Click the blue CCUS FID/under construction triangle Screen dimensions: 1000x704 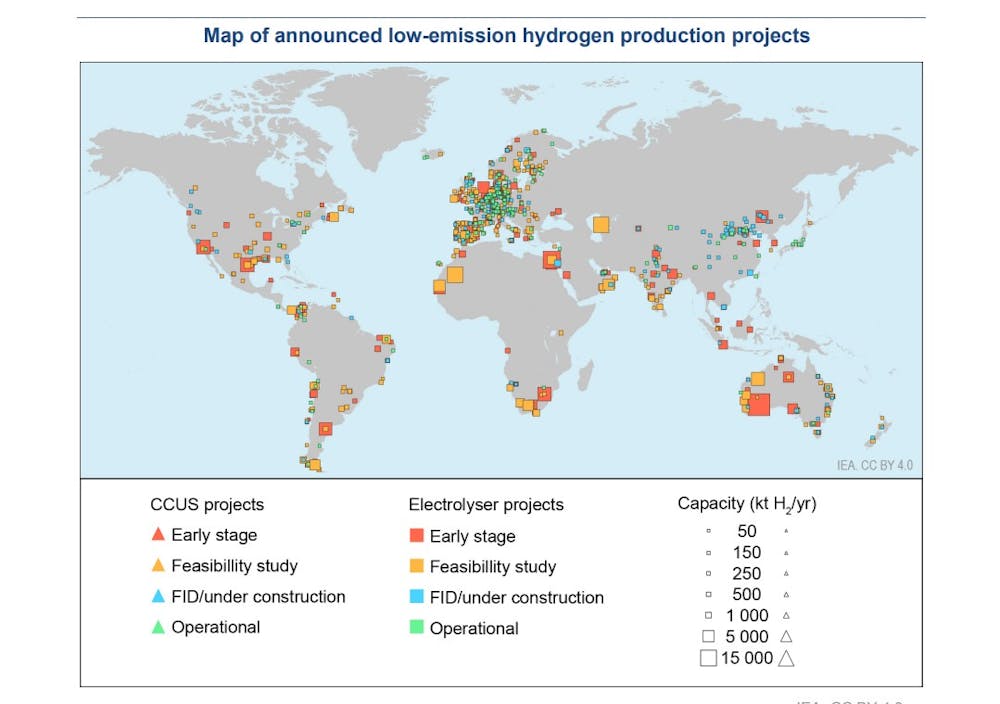tap(158, 596)
